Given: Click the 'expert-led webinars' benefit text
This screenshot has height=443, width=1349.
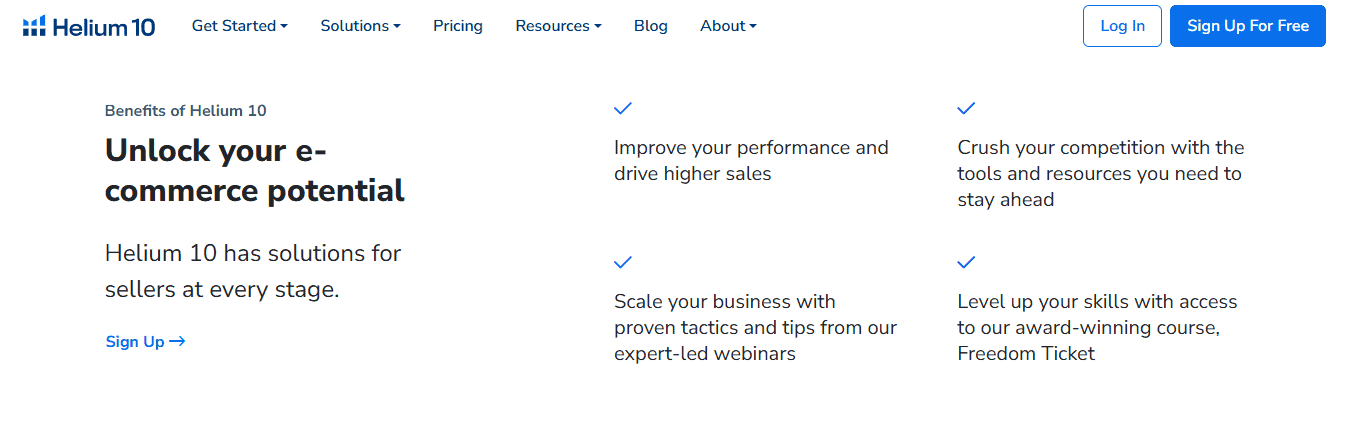Looking at the screenshot, I should point(705,353).
